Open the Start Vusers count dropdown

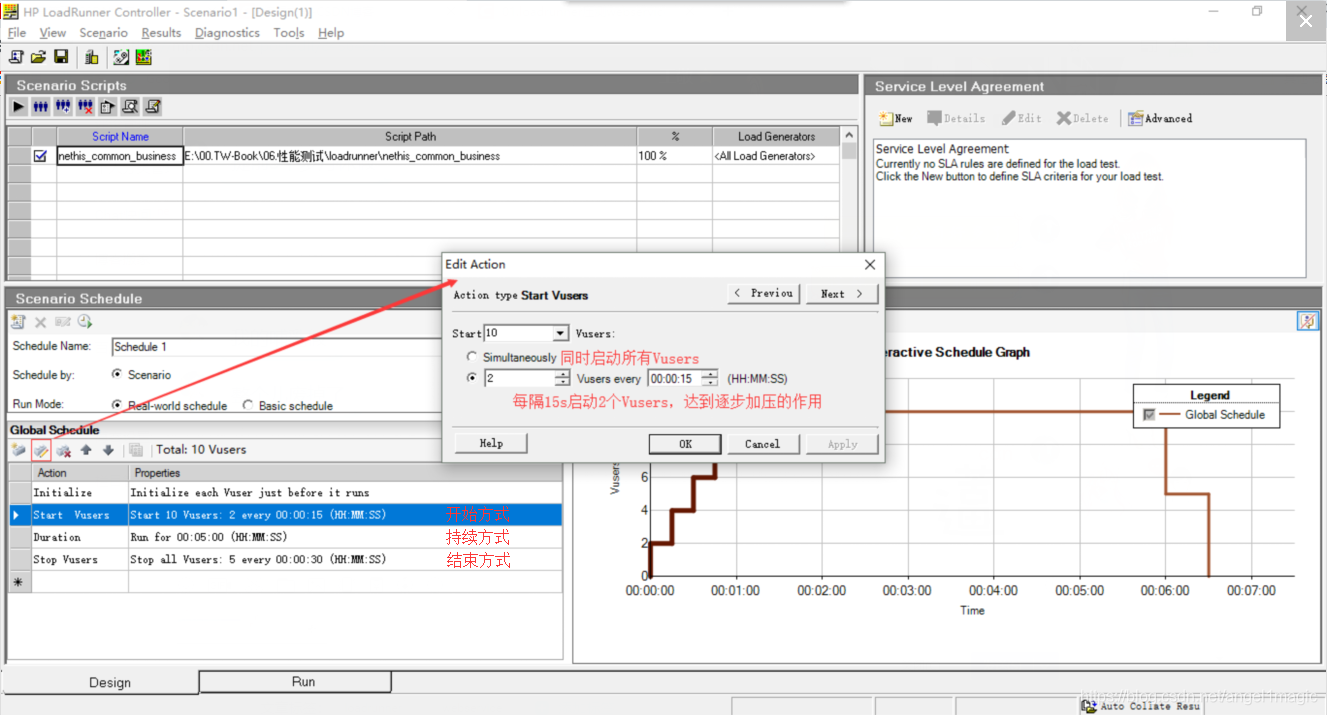point(560,334)
